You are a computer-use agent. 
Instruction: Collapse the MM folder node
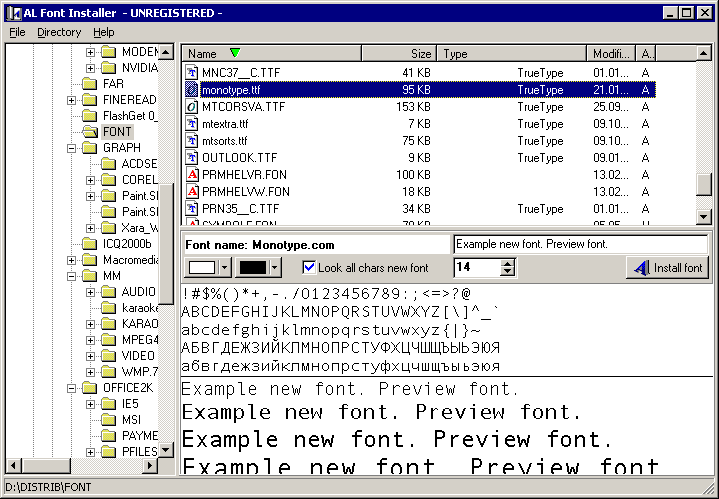[71, 277]
